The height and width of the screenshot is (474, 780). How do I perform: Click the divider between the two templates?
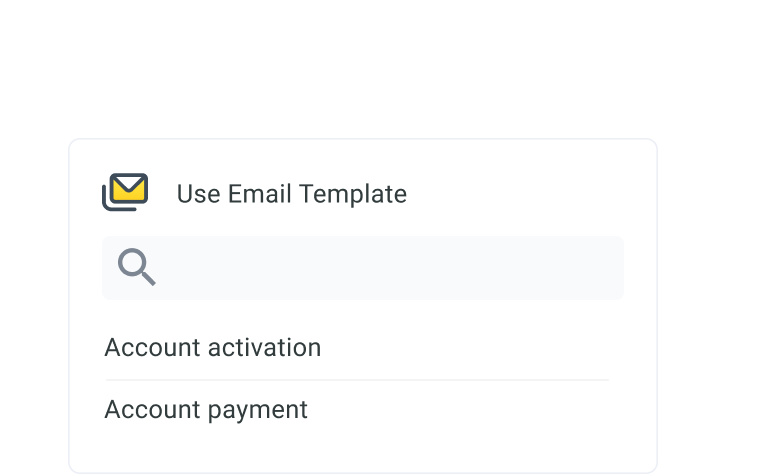click(x=356, y=380)
